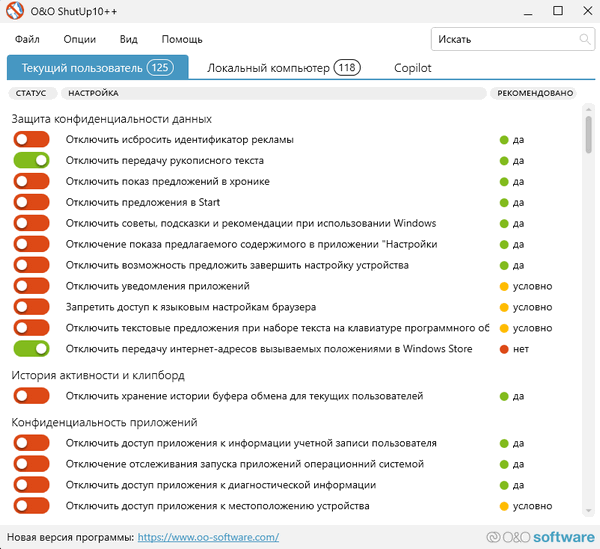This screenshot has width=600, height=549.
Task: Toggle switch for доступ к местоположению устройства
Action: coord(31,506)
